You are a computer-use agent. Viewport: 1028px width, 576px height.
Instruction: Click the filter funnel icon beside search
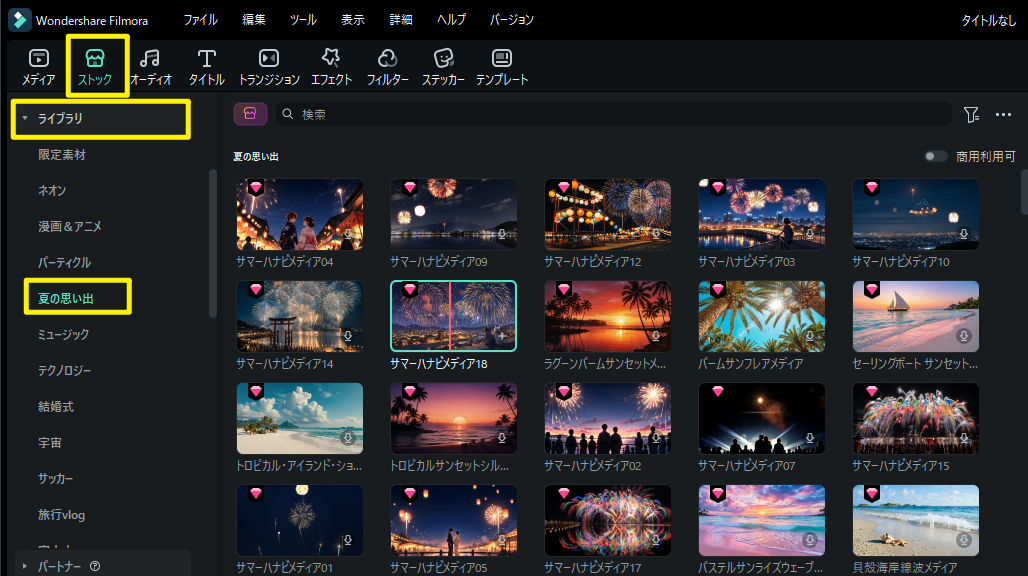971,115
